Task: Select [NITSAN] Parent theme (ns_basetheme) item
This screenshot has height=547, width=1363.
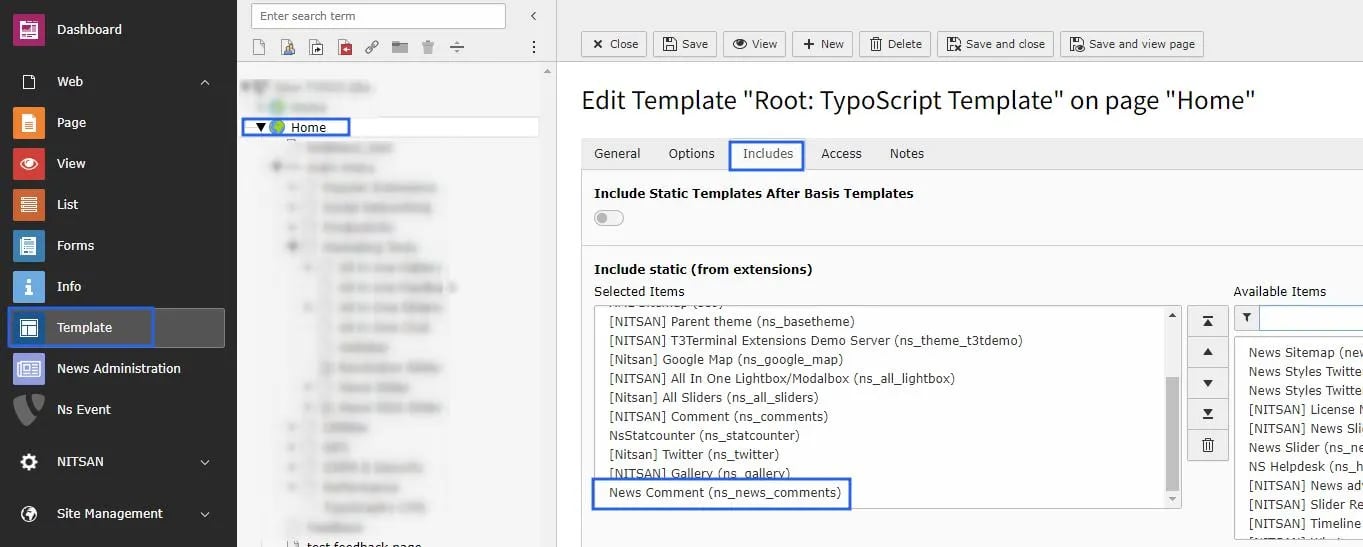Action: click(x=731, y=322)
